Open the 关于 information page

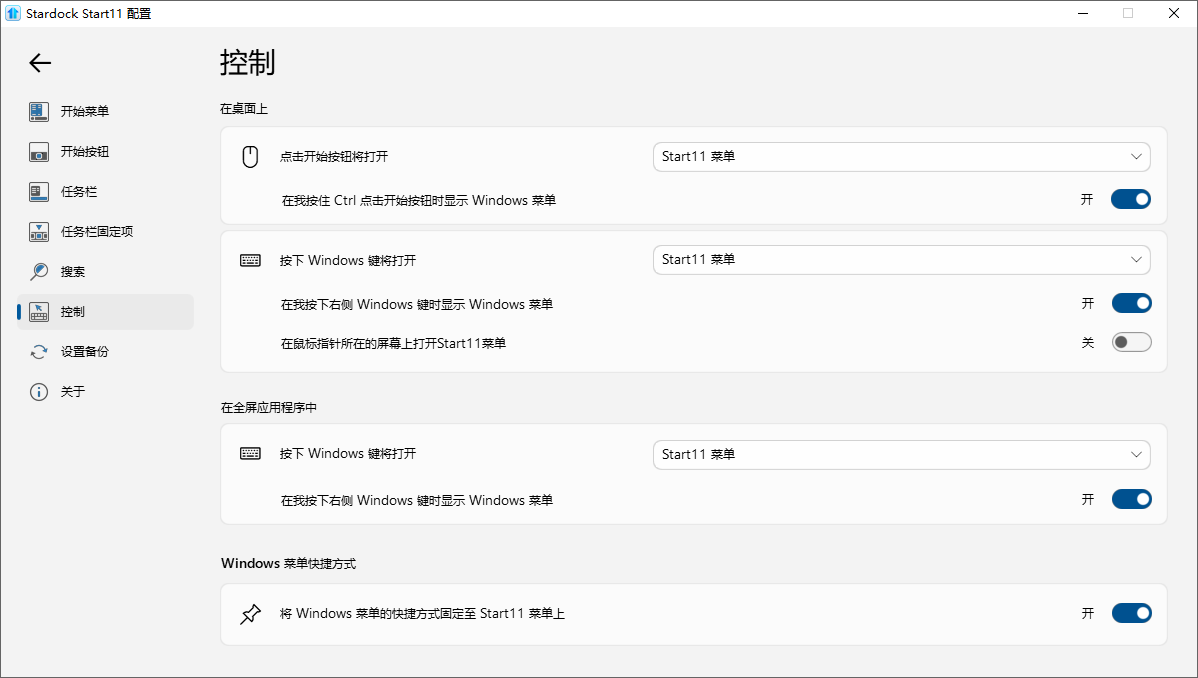(x=38, y=391)
